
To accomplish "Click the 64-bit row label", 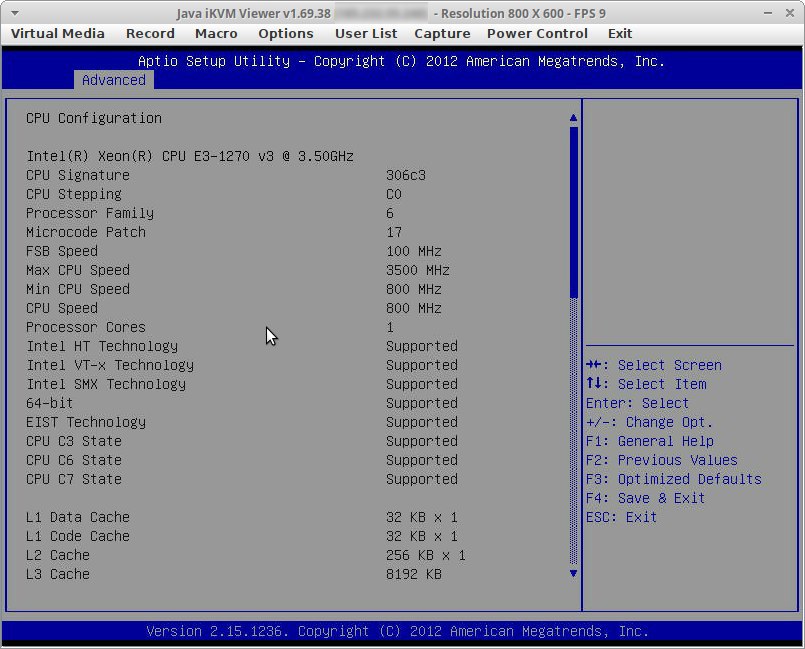I will pos(49,403).
